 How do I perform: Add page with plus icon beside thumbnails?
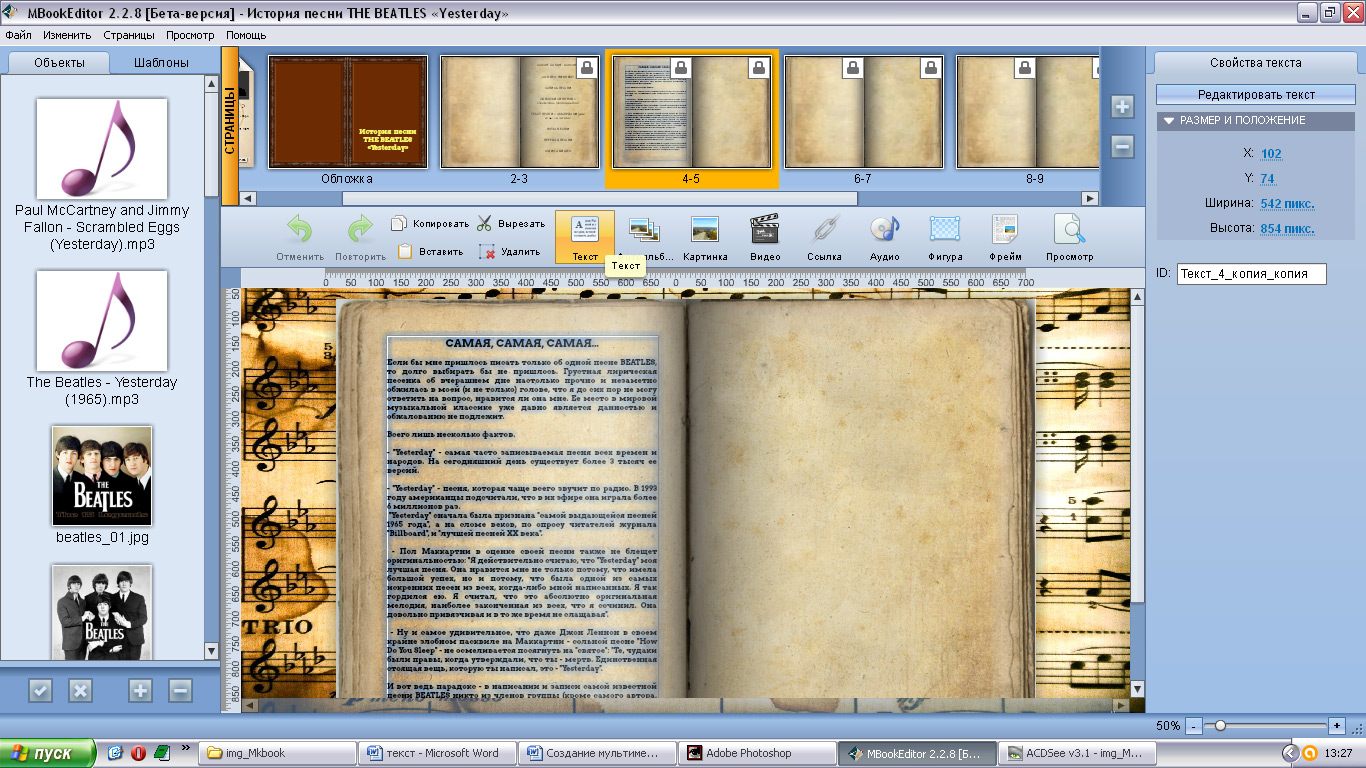(1122, 107)
